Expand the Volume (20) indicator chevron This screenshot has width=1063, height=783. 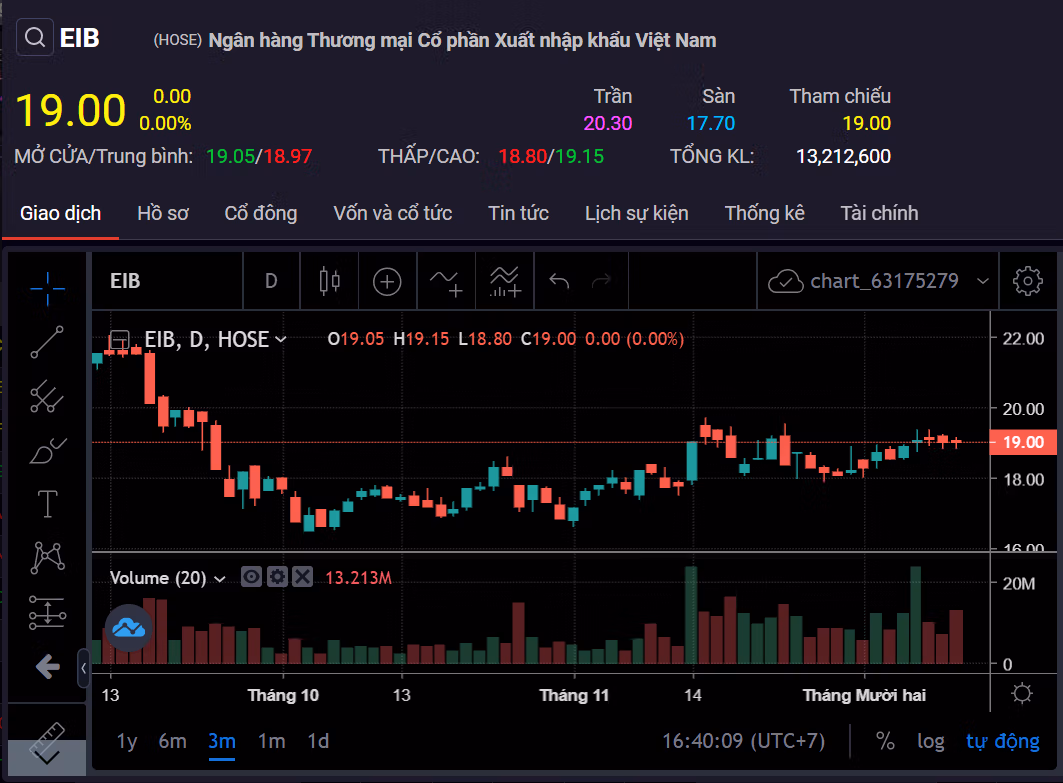220,578
